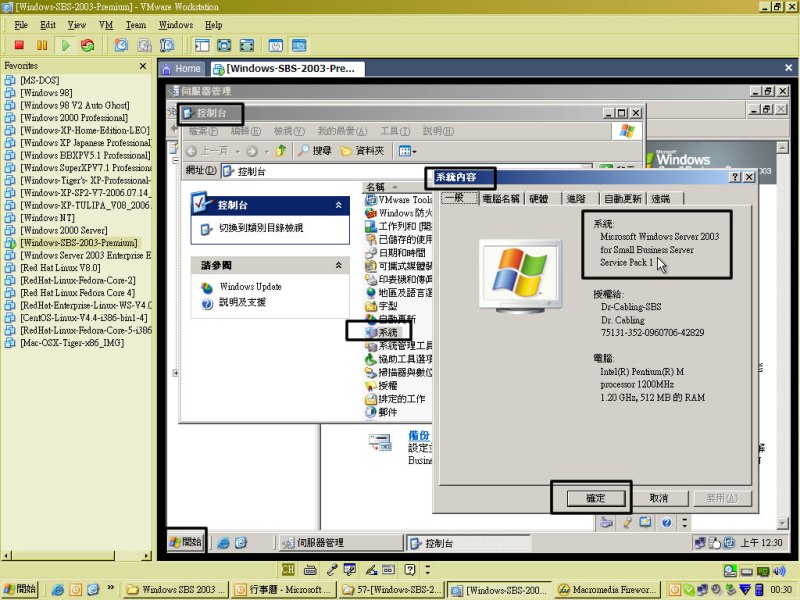Select the VMware Tools item in 控制台 list
800x600 pixels.
(x=399, y=200)
